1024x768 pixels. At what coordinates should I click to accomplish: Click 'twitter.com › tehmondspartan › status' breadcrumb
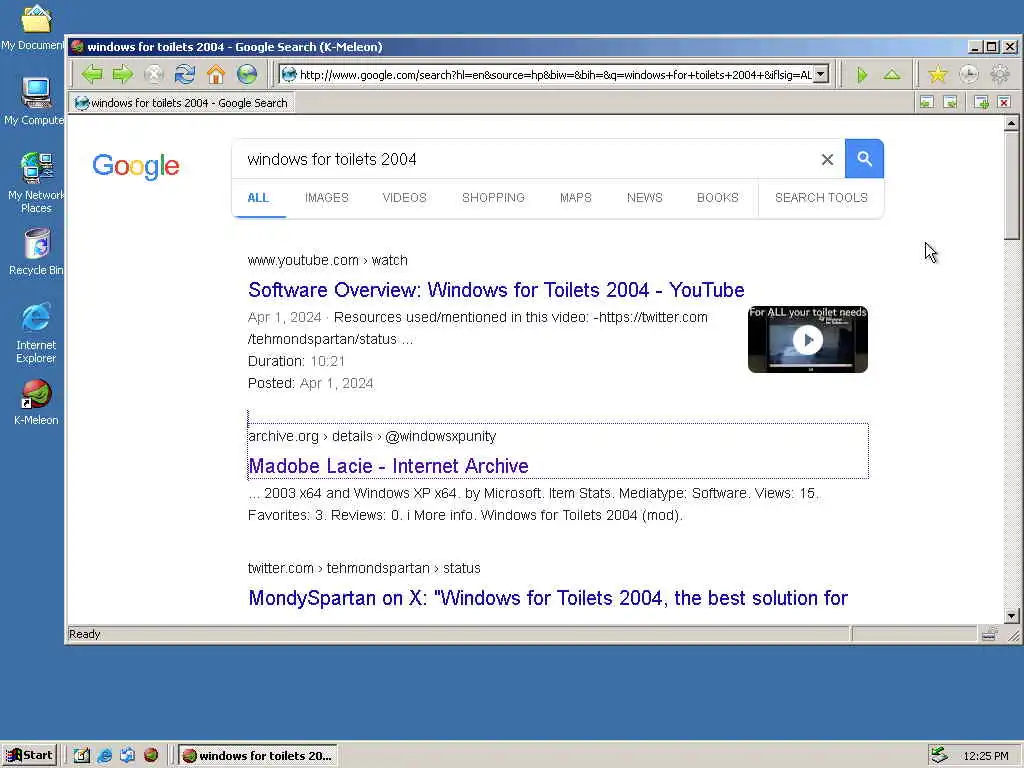[x=364, y=568]
